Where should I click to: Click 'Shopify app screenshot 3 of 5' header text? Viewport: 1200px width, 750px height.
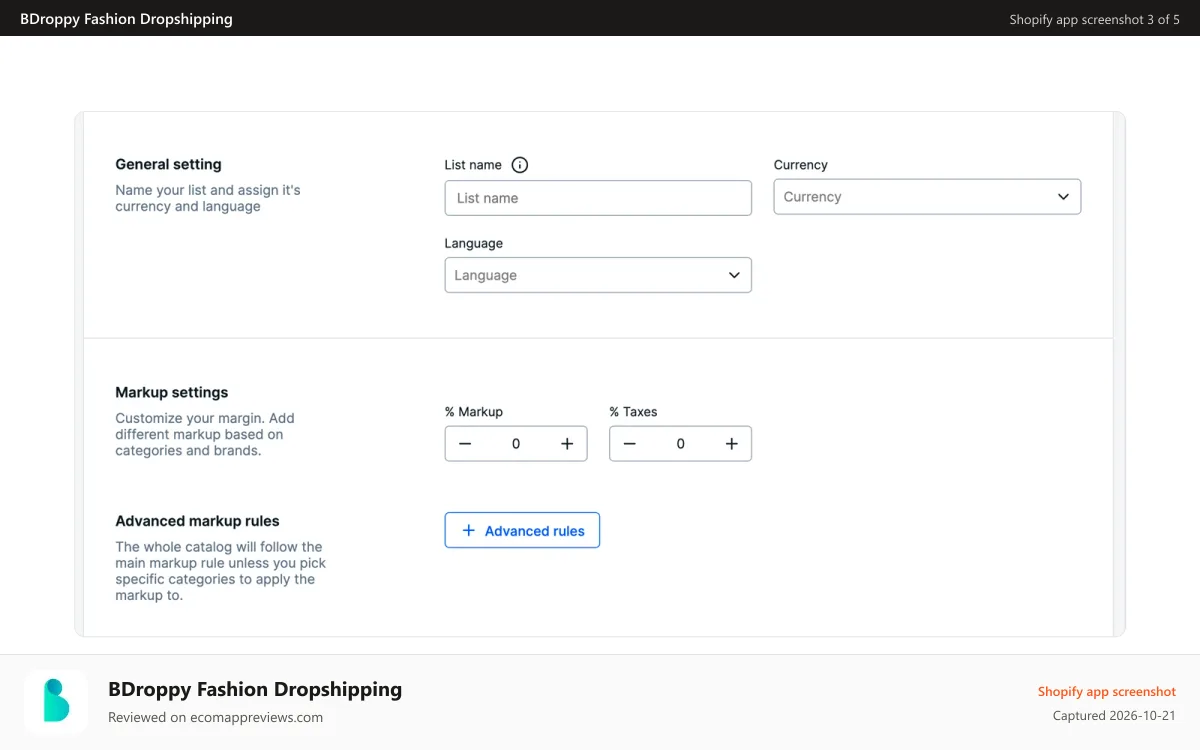point(1095,19)
